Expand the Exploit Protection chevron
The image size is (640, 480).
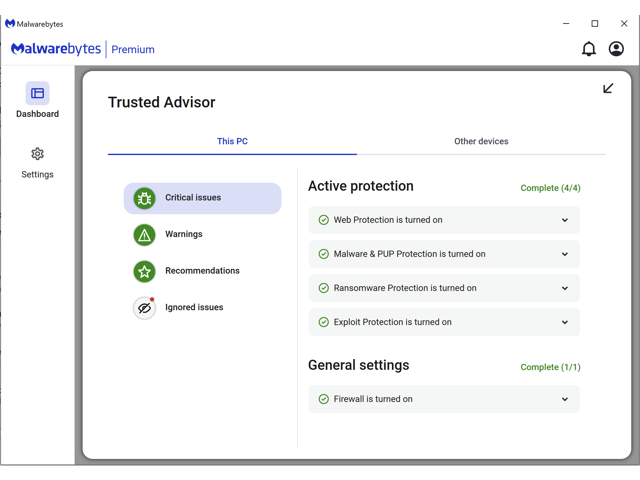click(565, 322)
